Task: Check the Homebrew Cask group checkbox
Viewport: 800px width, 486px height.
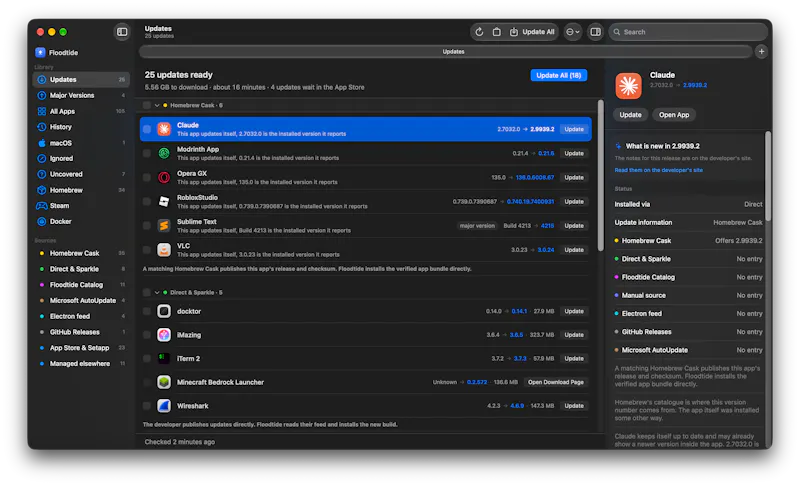Action: pyautogui.click(x=147, y=105)
